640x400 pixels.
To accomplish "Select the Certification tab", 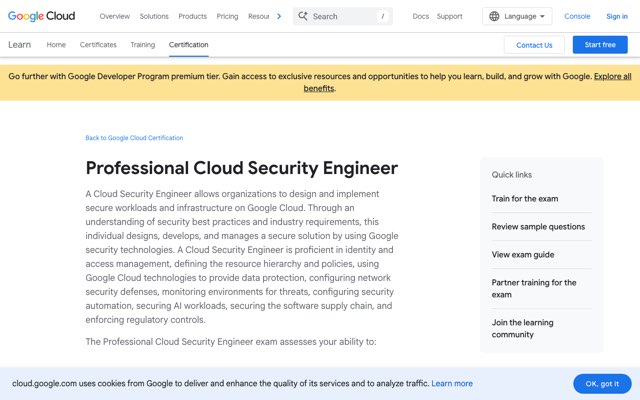I will 189,44.
